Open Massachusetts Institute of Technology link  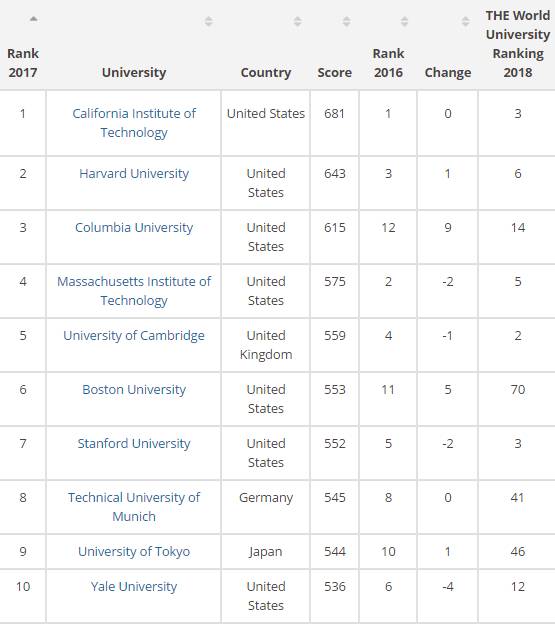[x=134, y=291]
